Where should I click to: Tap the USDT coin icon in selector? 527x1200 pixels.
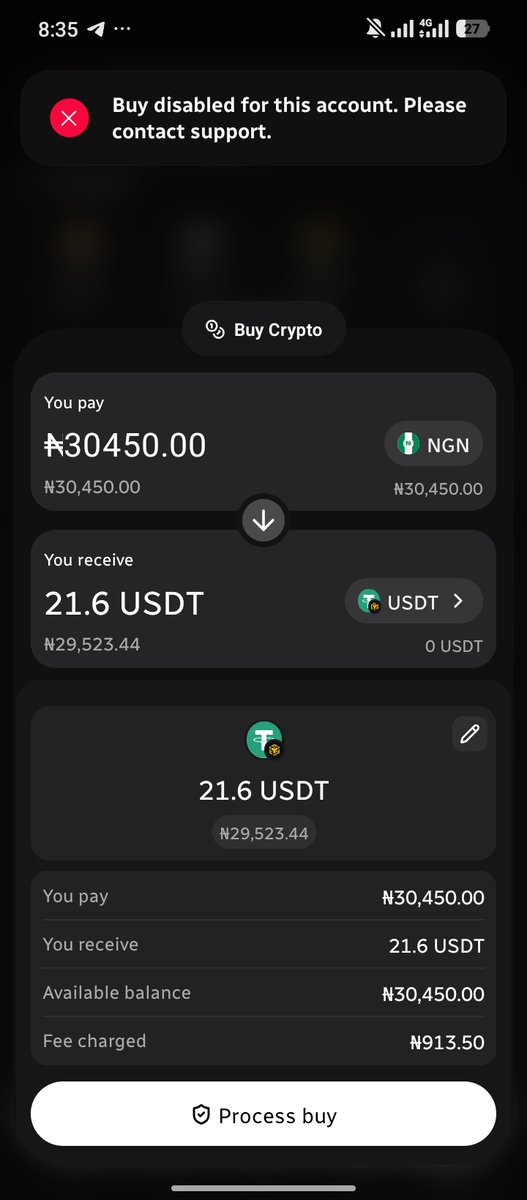click(x=370, y=602)
